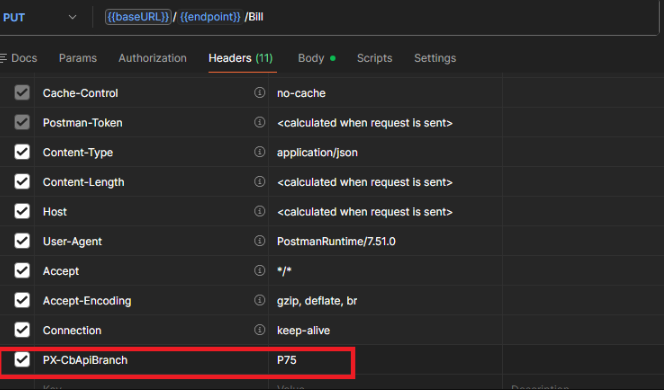Click the info icon beside Accept-Encoding

pyautogui.click(x=259, y=300)
